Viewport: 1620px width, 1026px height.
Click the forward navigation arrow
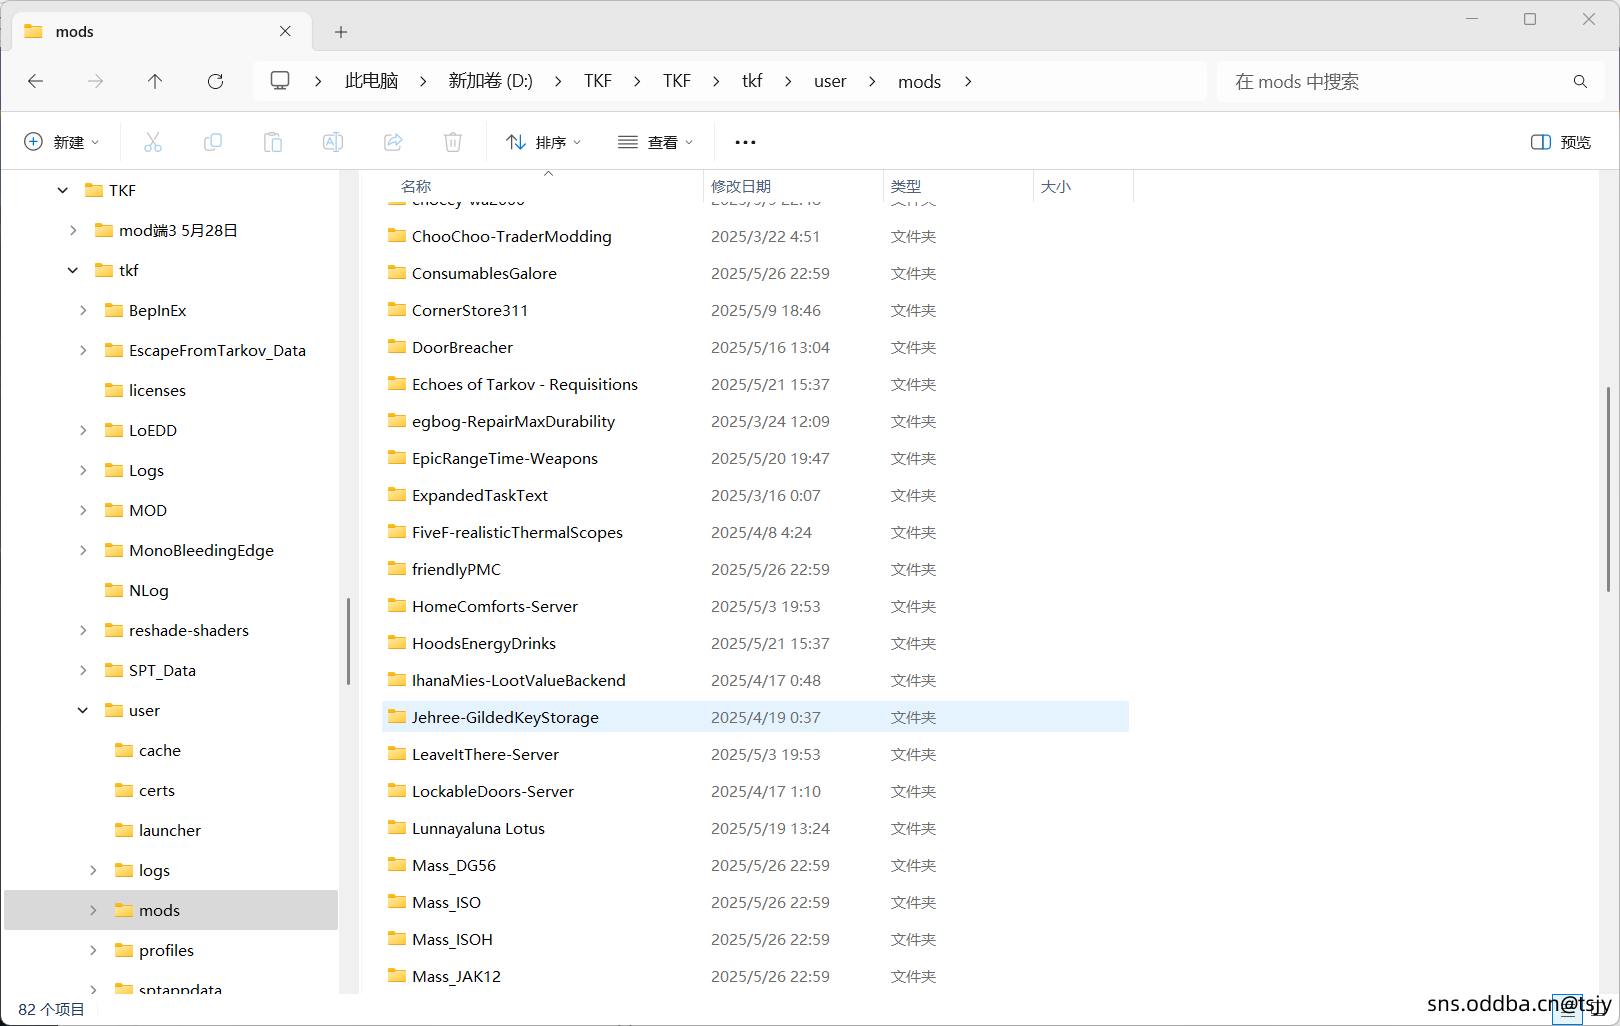(x=95, y=81)
